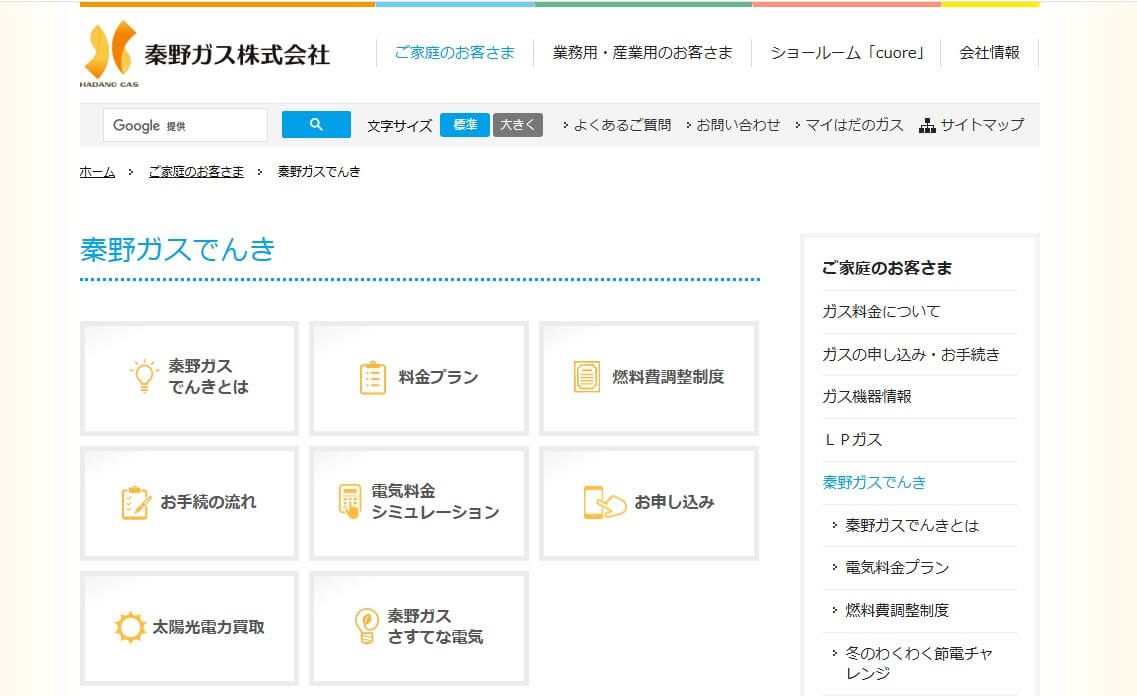Image resolution: width=1137 pixels, height=696 pixels.
Task: Open 電気料金プラン in sidebar submenu
Action: click(x=897, y=568)
